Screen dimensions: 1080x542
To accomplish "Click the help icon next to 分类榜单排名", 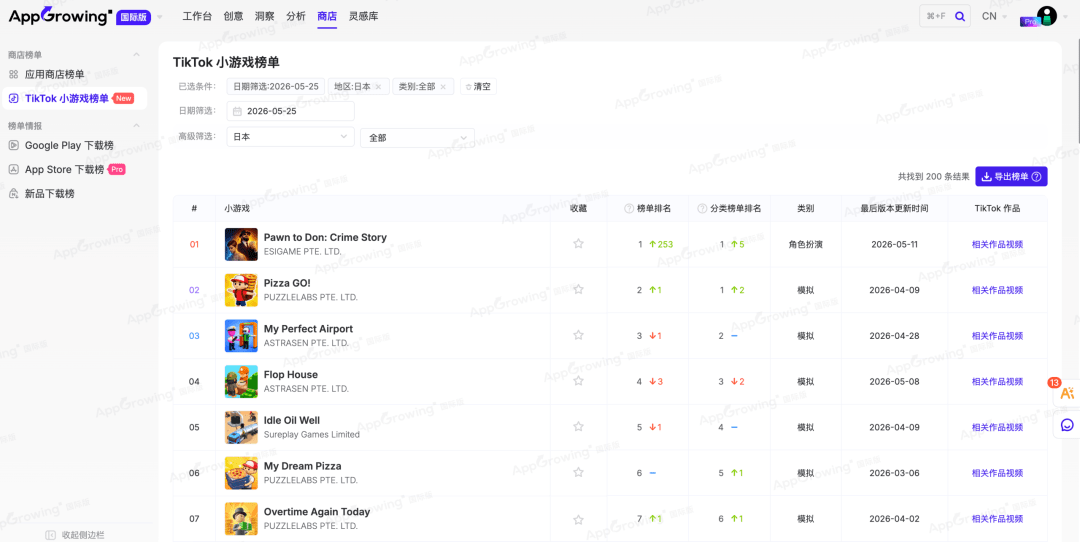I will tap(702, 209).
